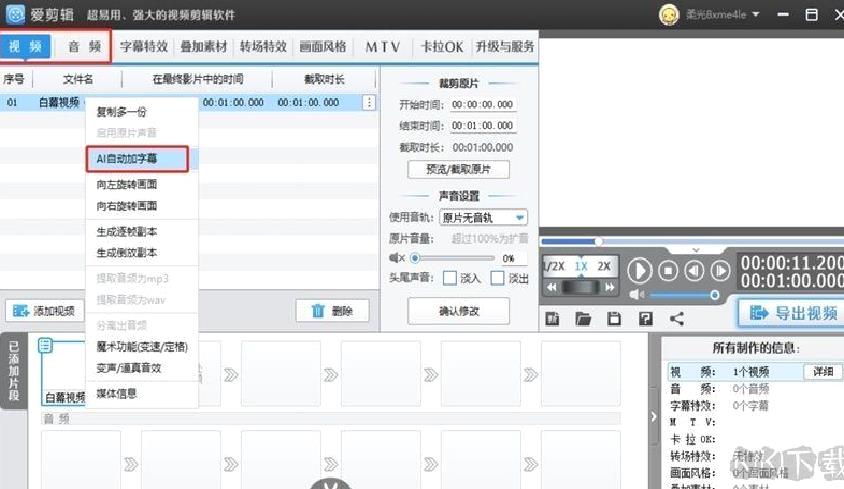This screenshot has width=844, height=489.
Task: Click the share icon below the player
Action: (x=677, y=319)
